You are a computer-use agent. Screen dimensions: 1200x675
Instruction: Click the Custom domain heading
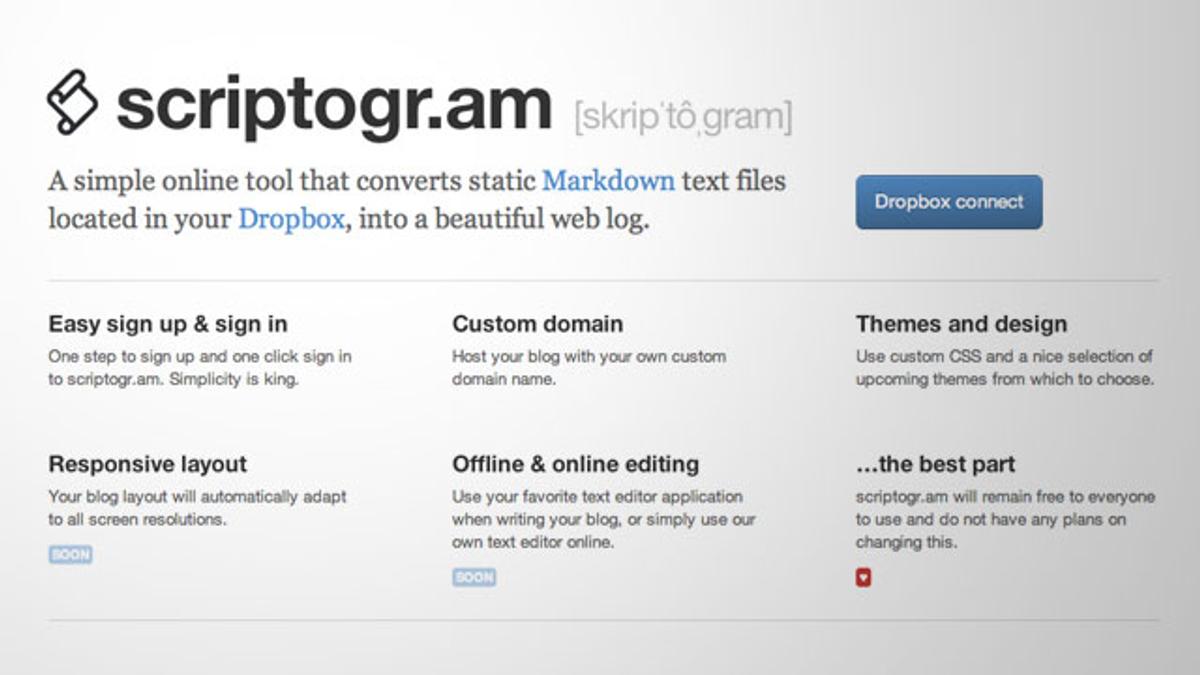click(x=537, y=324)
